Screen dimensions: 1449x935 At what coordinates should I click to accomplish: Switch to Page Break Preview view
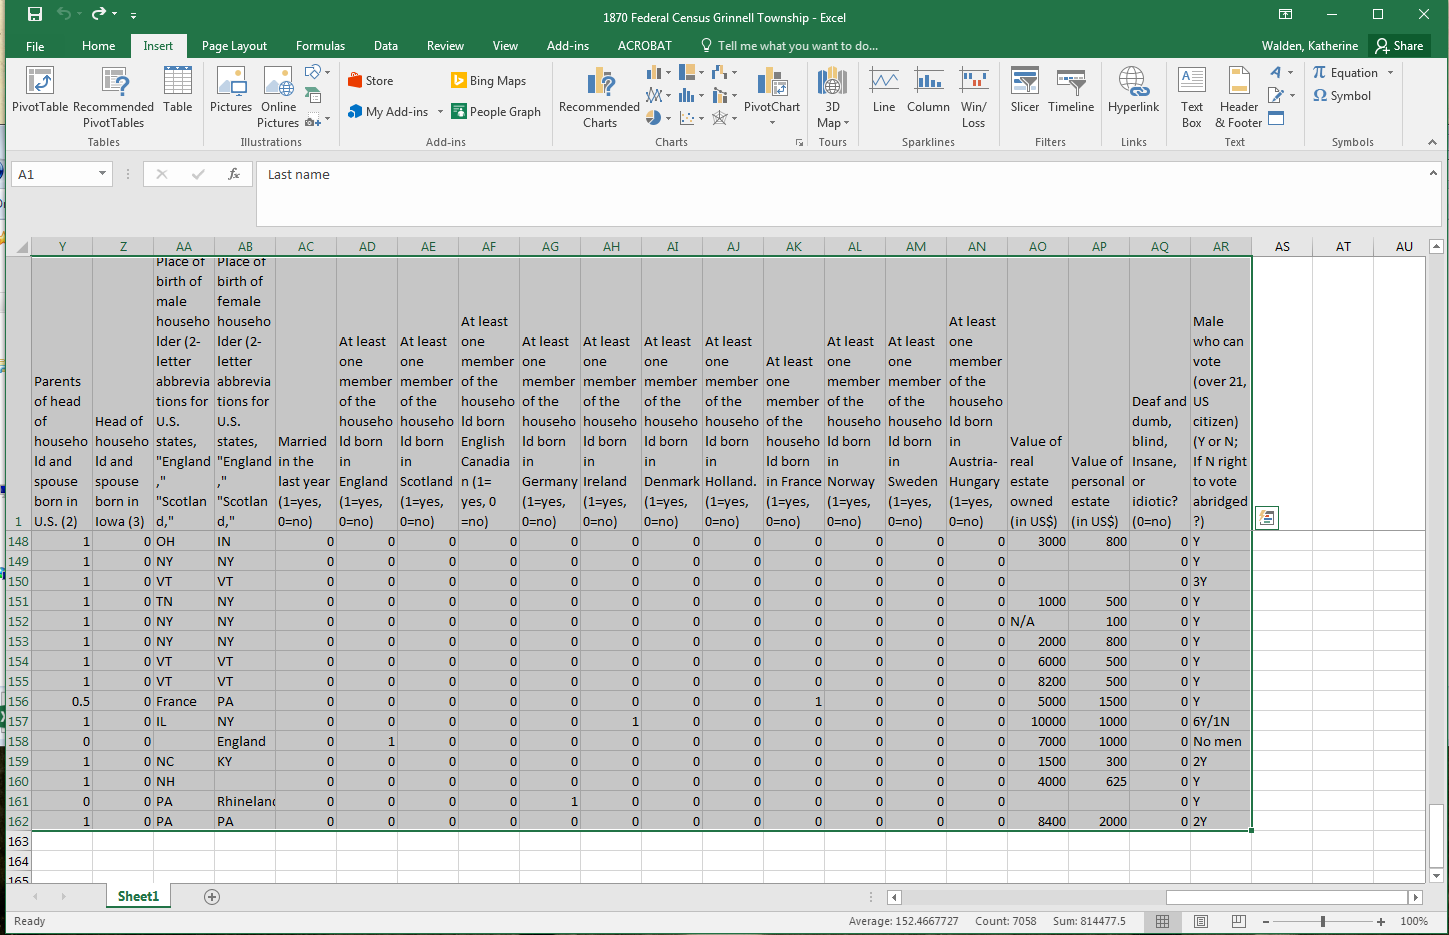(1239, 921)
